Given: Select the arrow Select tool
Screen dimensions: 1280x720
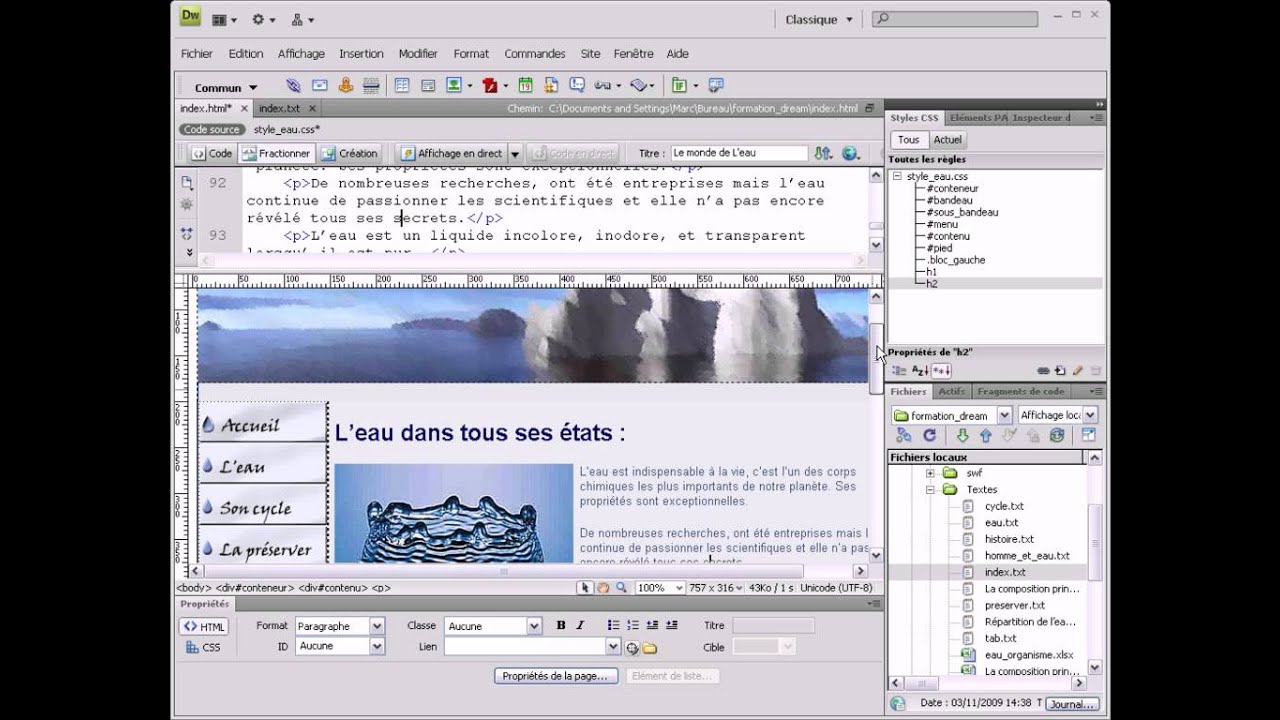Looking at the screenshot, I should click(x=586, y=588).
